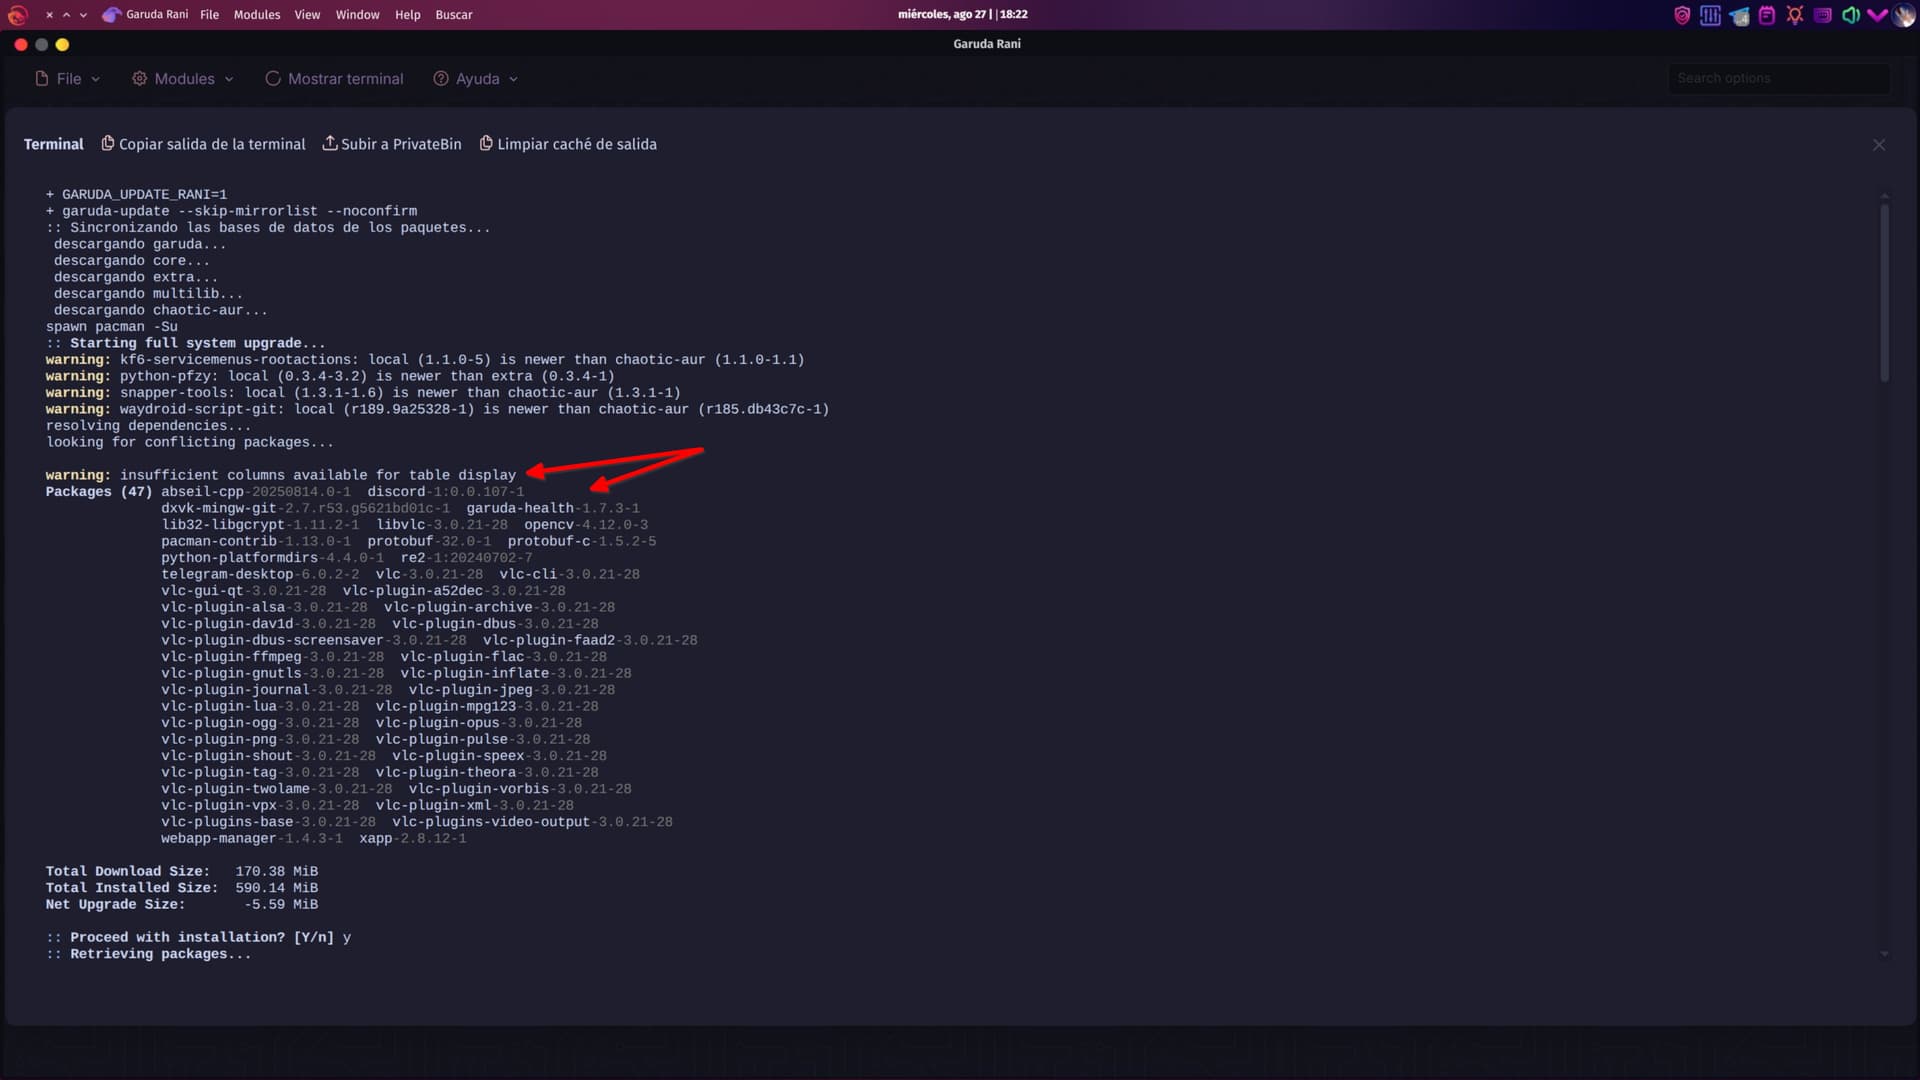
Task: Click 'garuda-health' package entry
Action: [553, 508]
